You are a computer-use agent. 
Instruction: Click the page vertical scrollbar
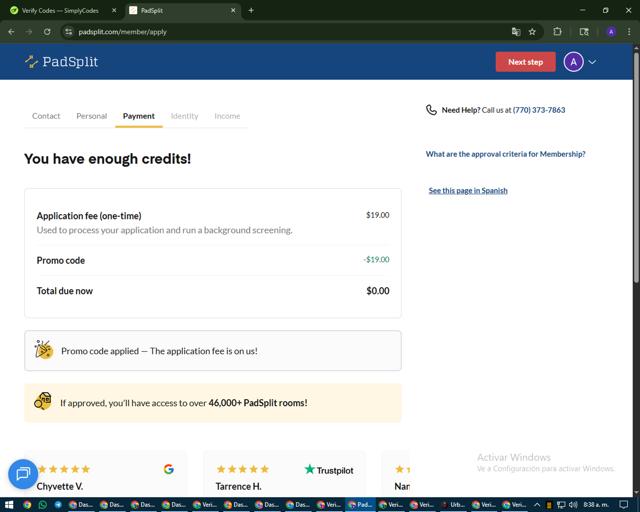(x=636, y=167)
